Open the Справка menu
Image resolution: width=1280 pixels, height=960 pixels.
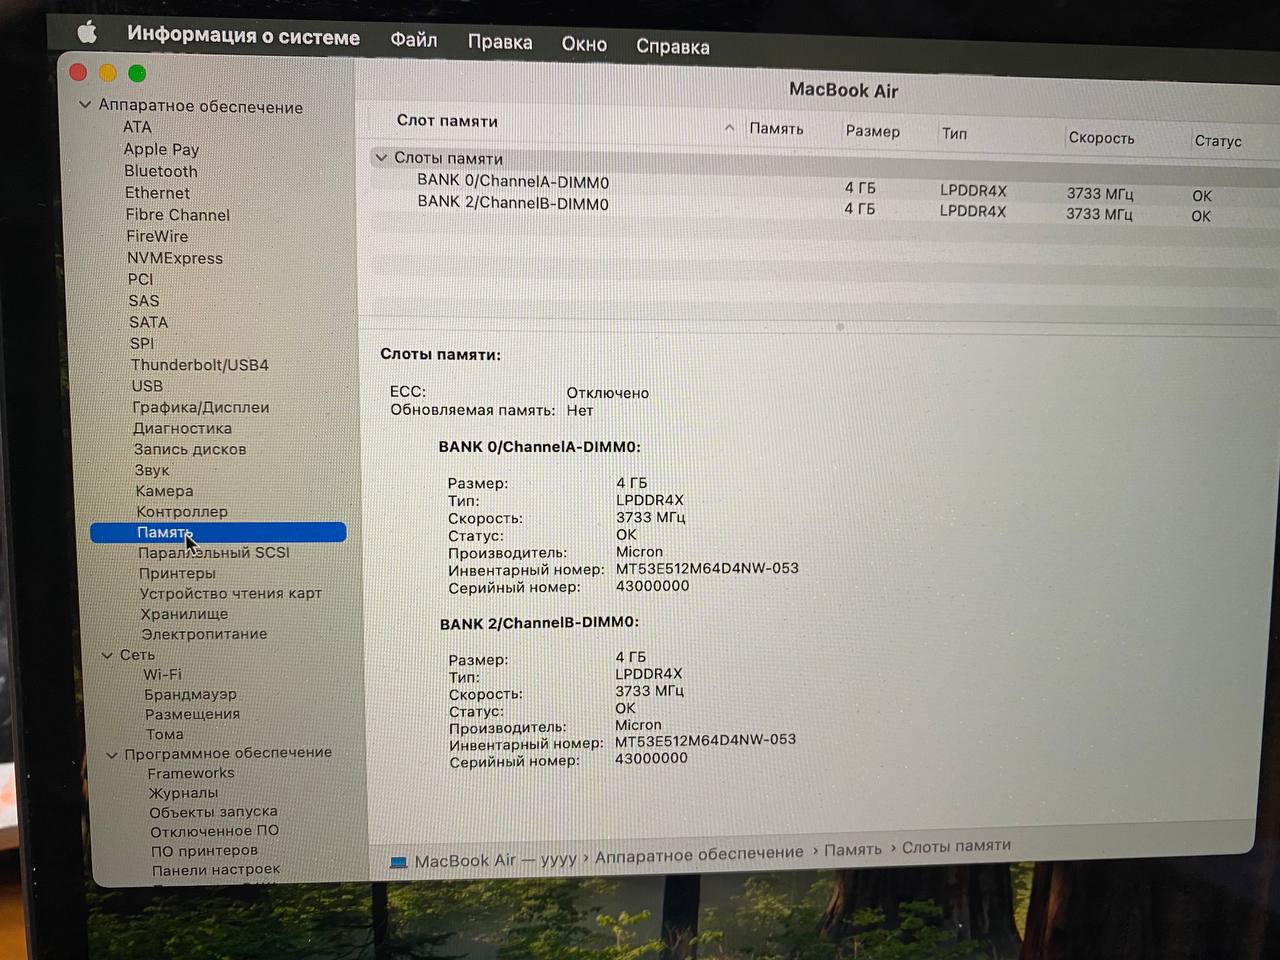click(672, 46)
